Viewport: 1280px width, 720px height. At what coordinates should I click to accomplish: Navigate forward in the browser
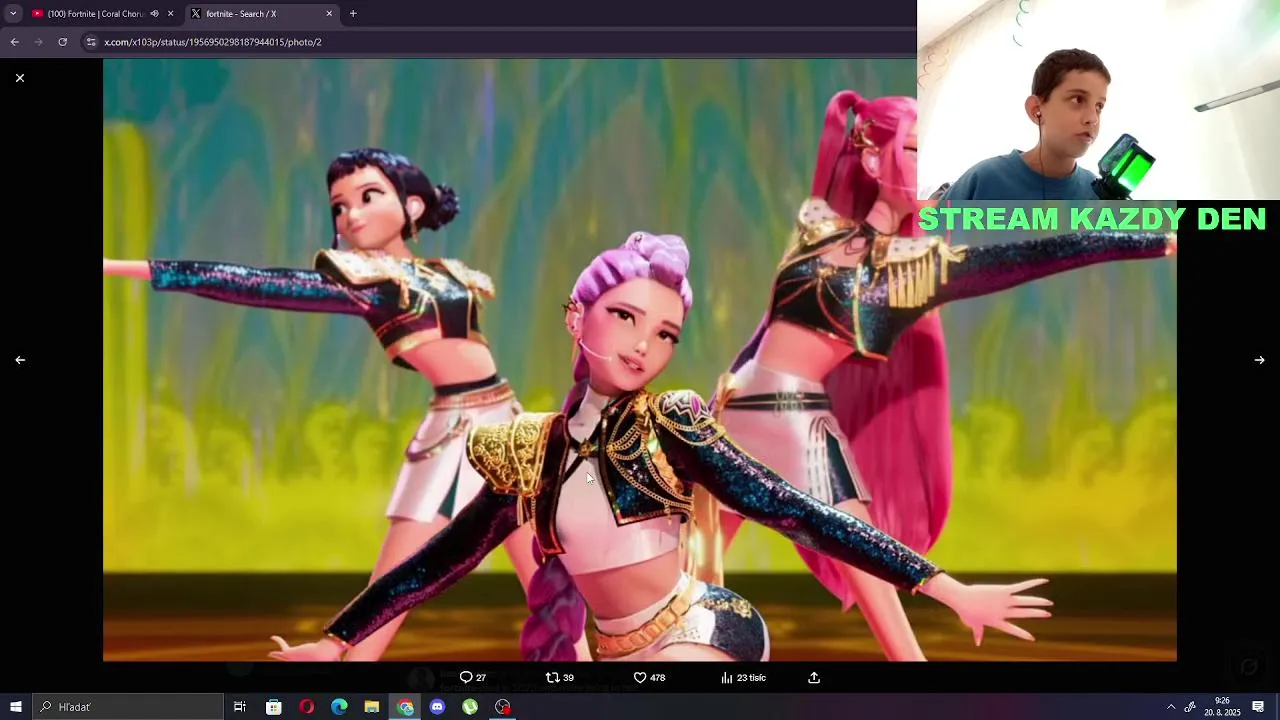[38, 42]
